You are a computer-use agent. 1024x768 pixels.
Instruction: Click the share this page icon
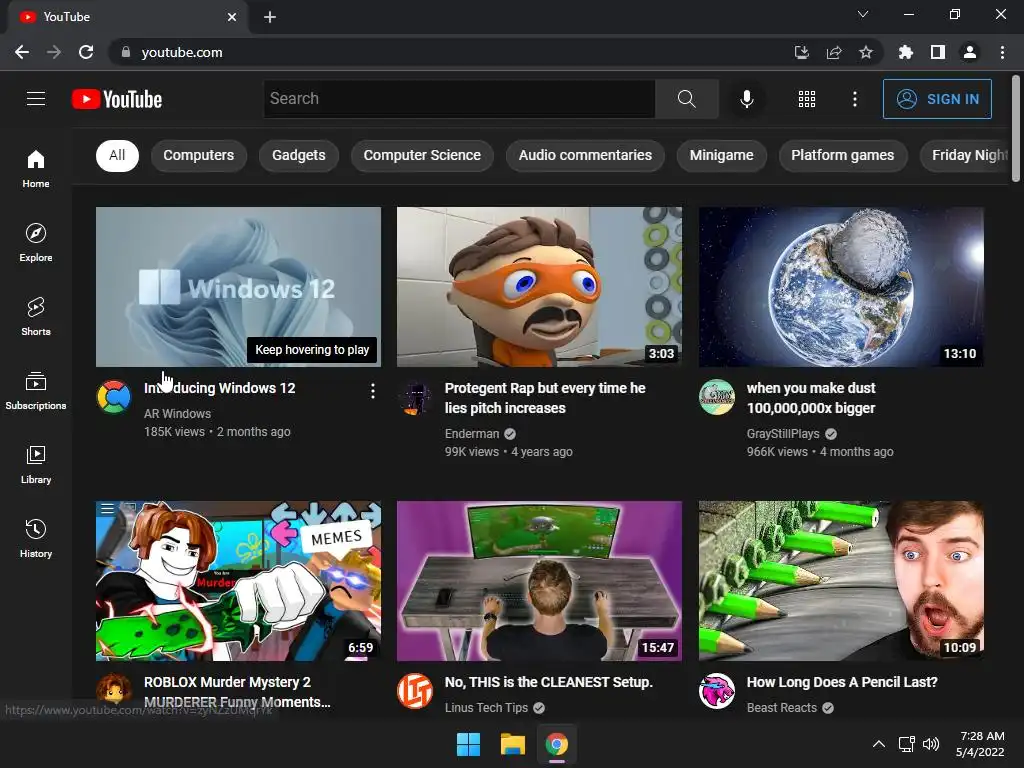pos(834,52)
